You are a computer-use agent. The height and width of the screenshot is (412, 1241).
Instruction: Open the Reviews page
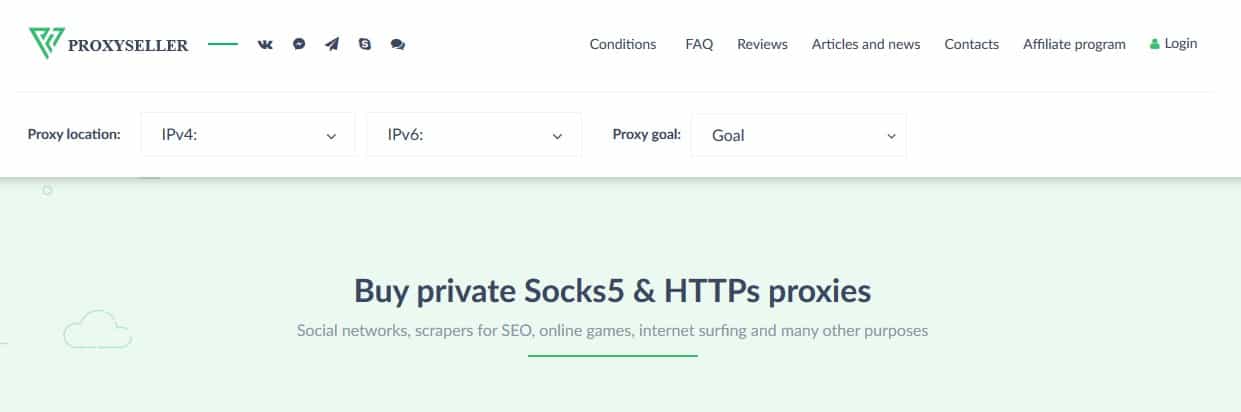pyautogui.click(x=762, y=44)
